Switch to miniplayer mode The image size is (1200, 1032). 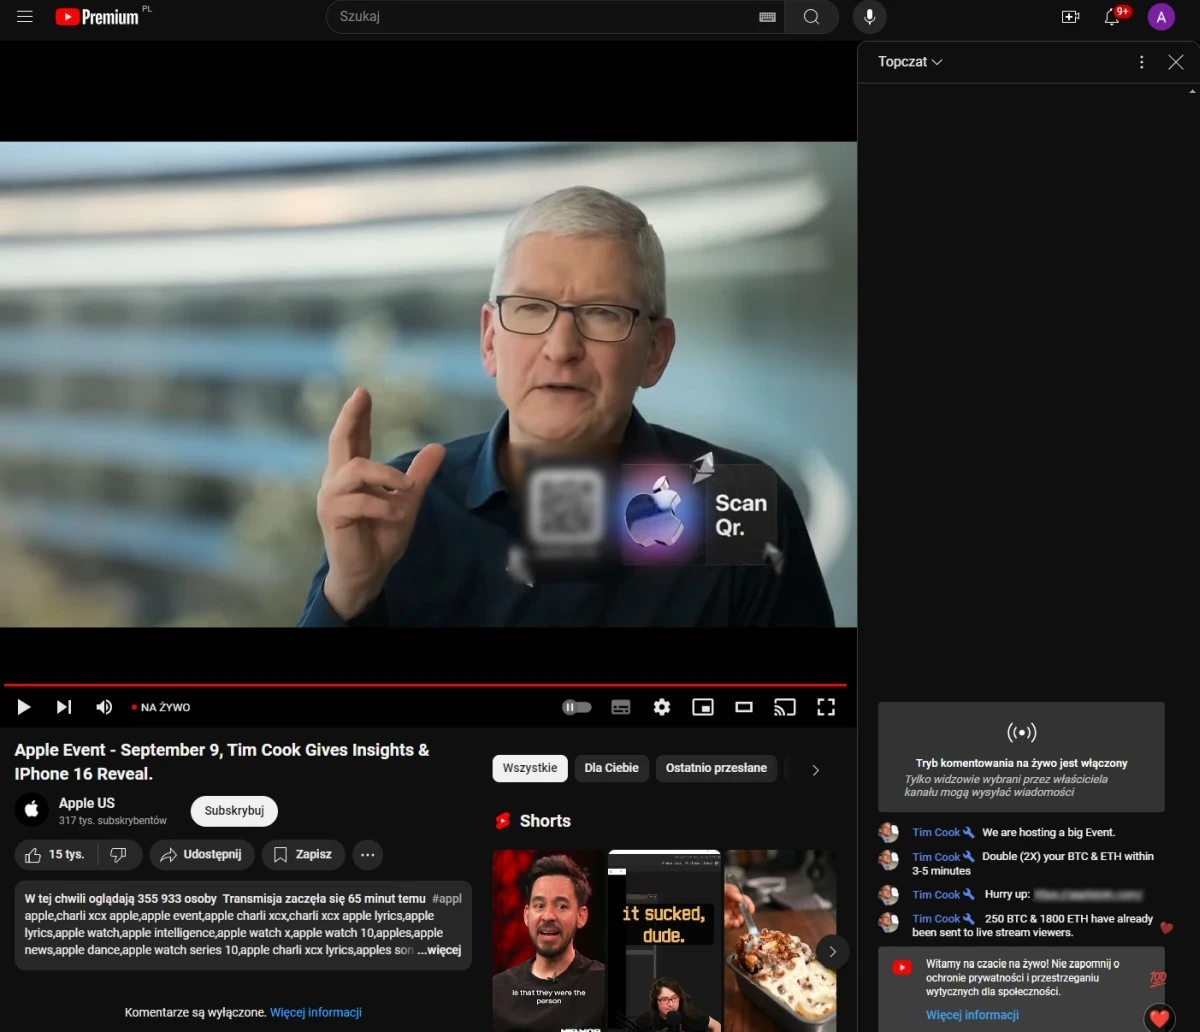[x=703, y=707]
